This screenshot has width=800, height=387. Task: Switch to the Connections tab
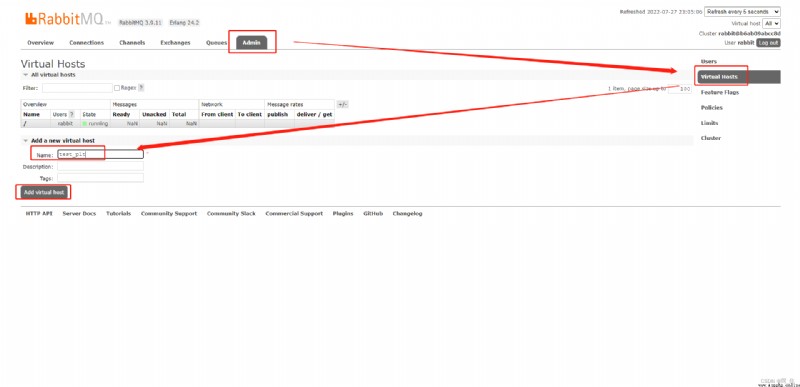[86, 43]
